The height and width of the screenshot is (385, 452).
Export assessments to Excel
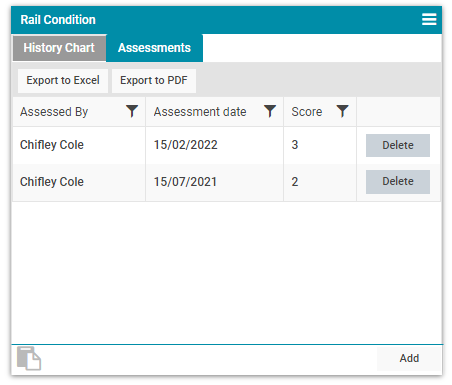[x=63, y=80]
